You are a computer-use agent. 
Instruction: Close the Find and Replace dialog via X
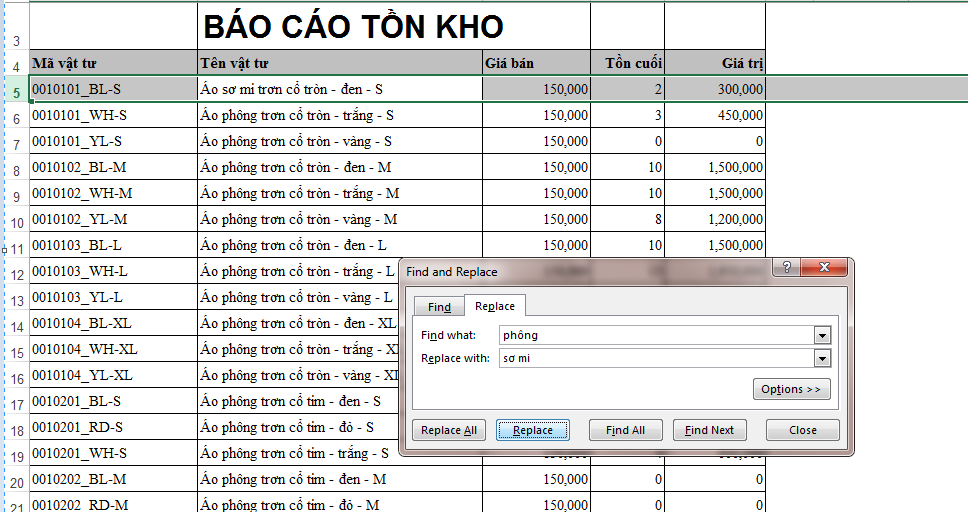826,267
